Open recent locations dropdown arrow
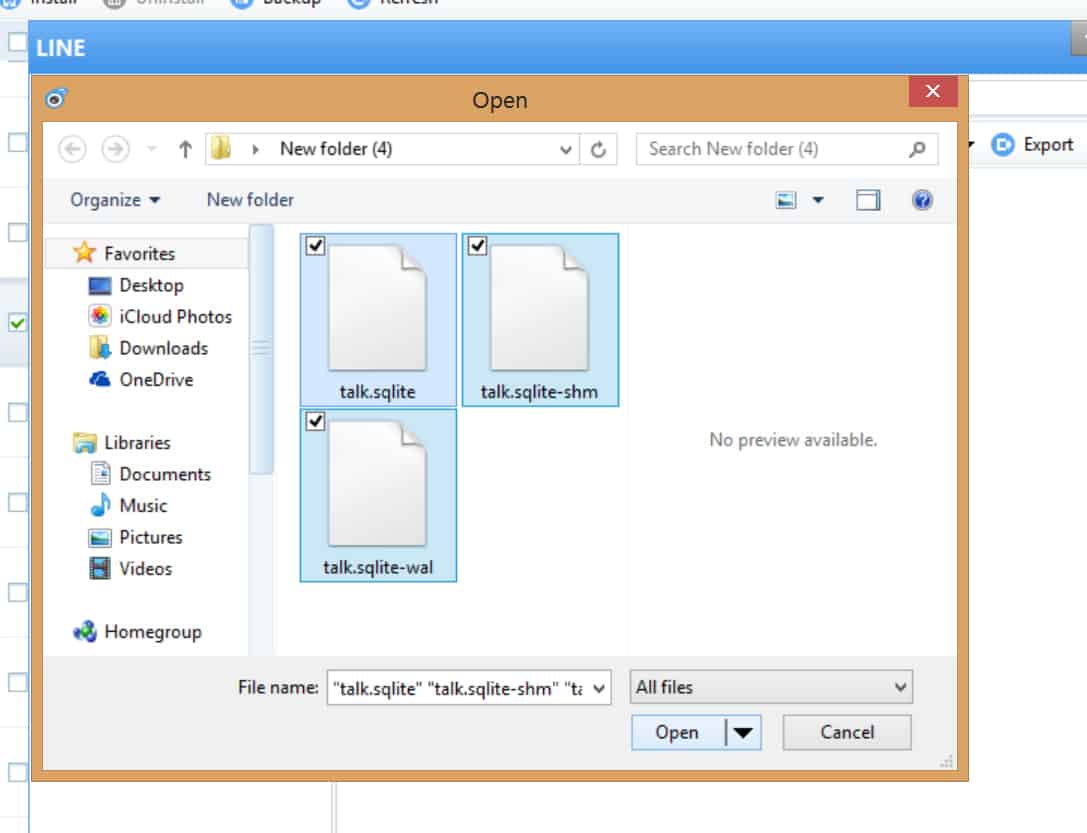 (152, 149)
